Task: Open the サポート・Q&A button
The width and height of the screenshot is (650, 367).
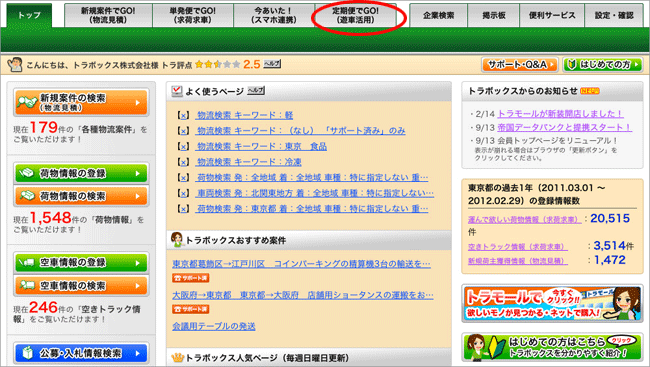Action: point(520,65)
